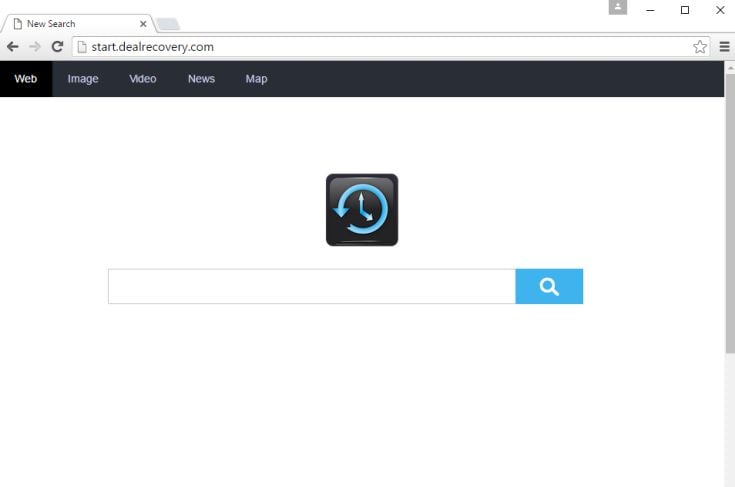Bookmark this page with the star icon
This screenshot has height=487, width=735.
click(x=699, y=46)
